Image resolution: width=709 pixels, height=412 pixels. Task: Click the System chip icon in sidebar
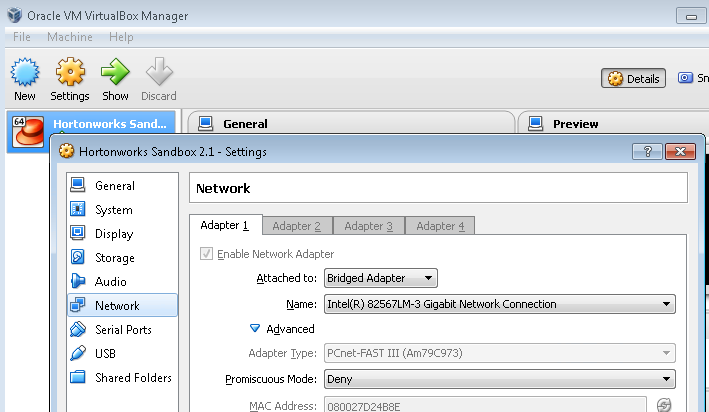point(78,209)
